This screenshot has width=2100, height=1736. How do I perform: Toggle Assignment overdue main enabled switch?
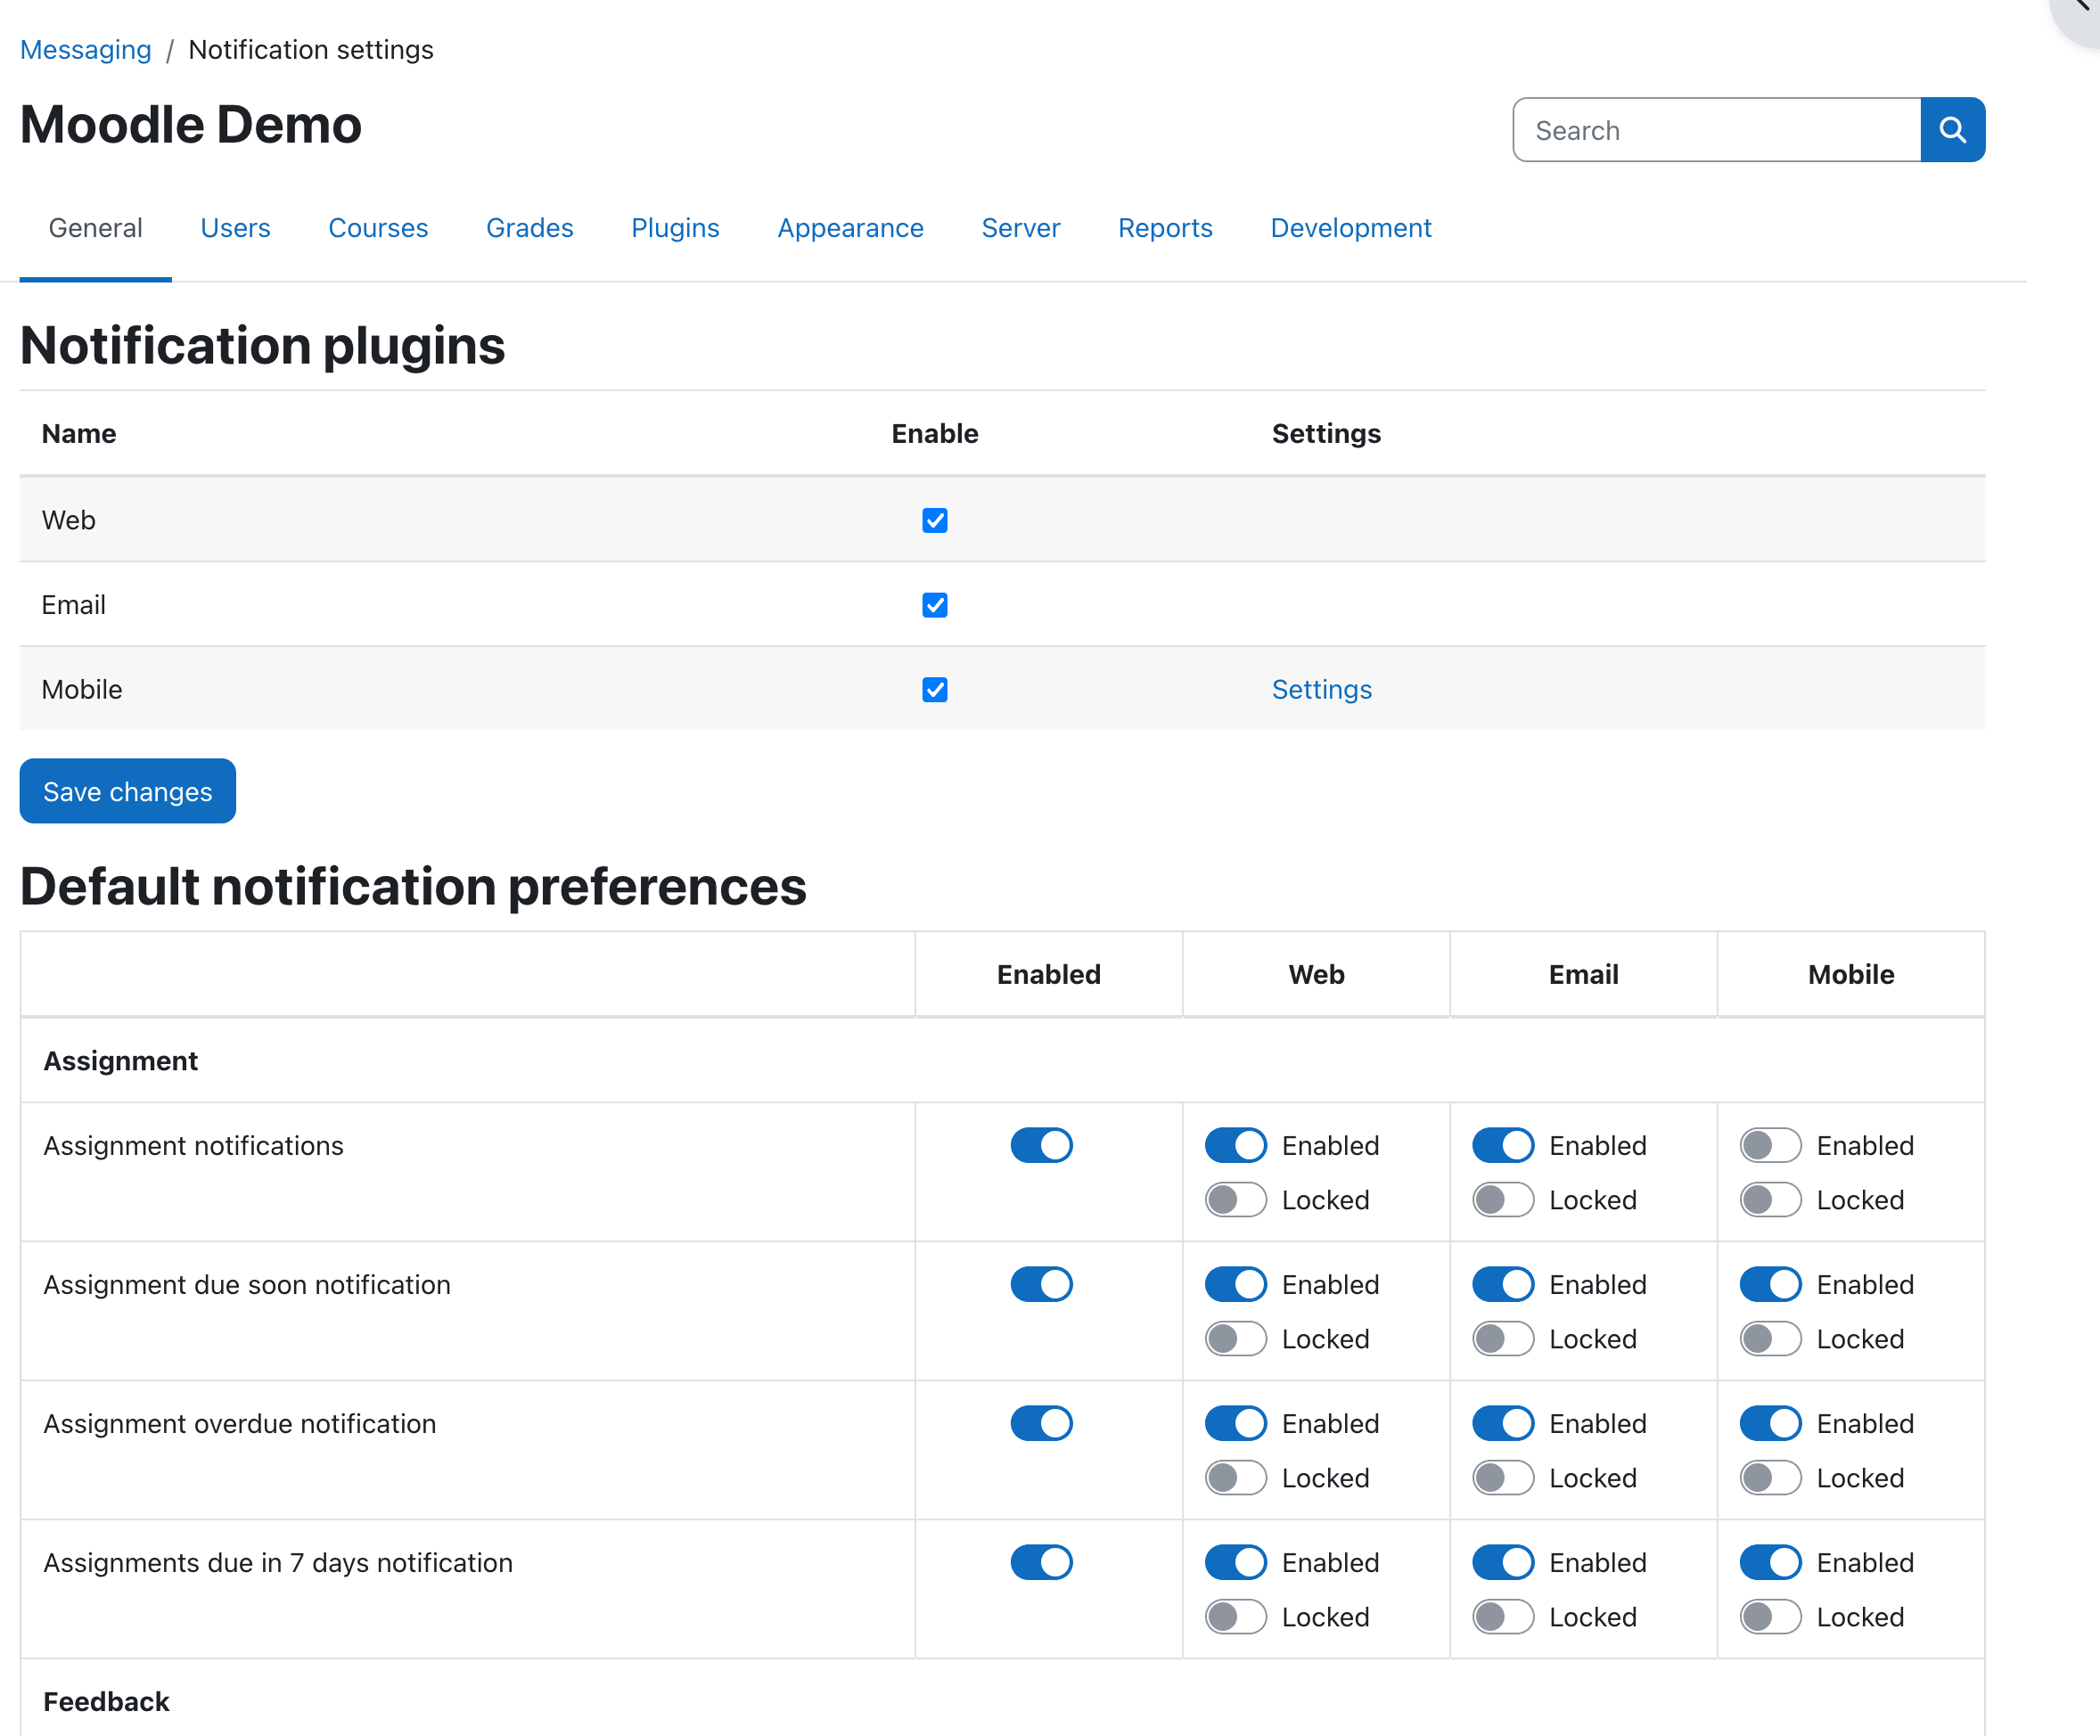pos(1041,1423)
